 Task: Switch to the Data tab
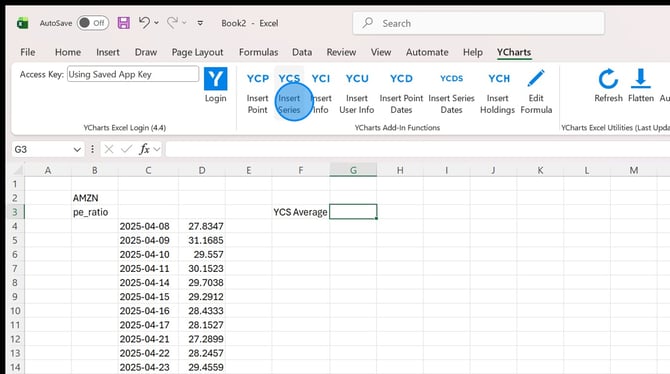coord(302,52)
